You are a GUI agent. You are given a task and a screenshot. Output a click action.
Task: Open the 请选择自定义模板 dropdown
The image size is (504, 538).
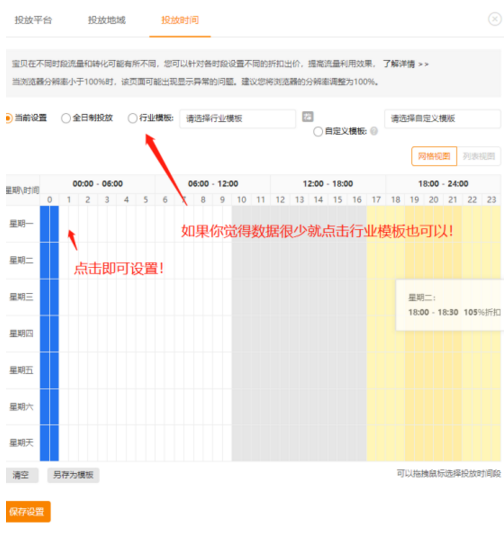(442, 119)
